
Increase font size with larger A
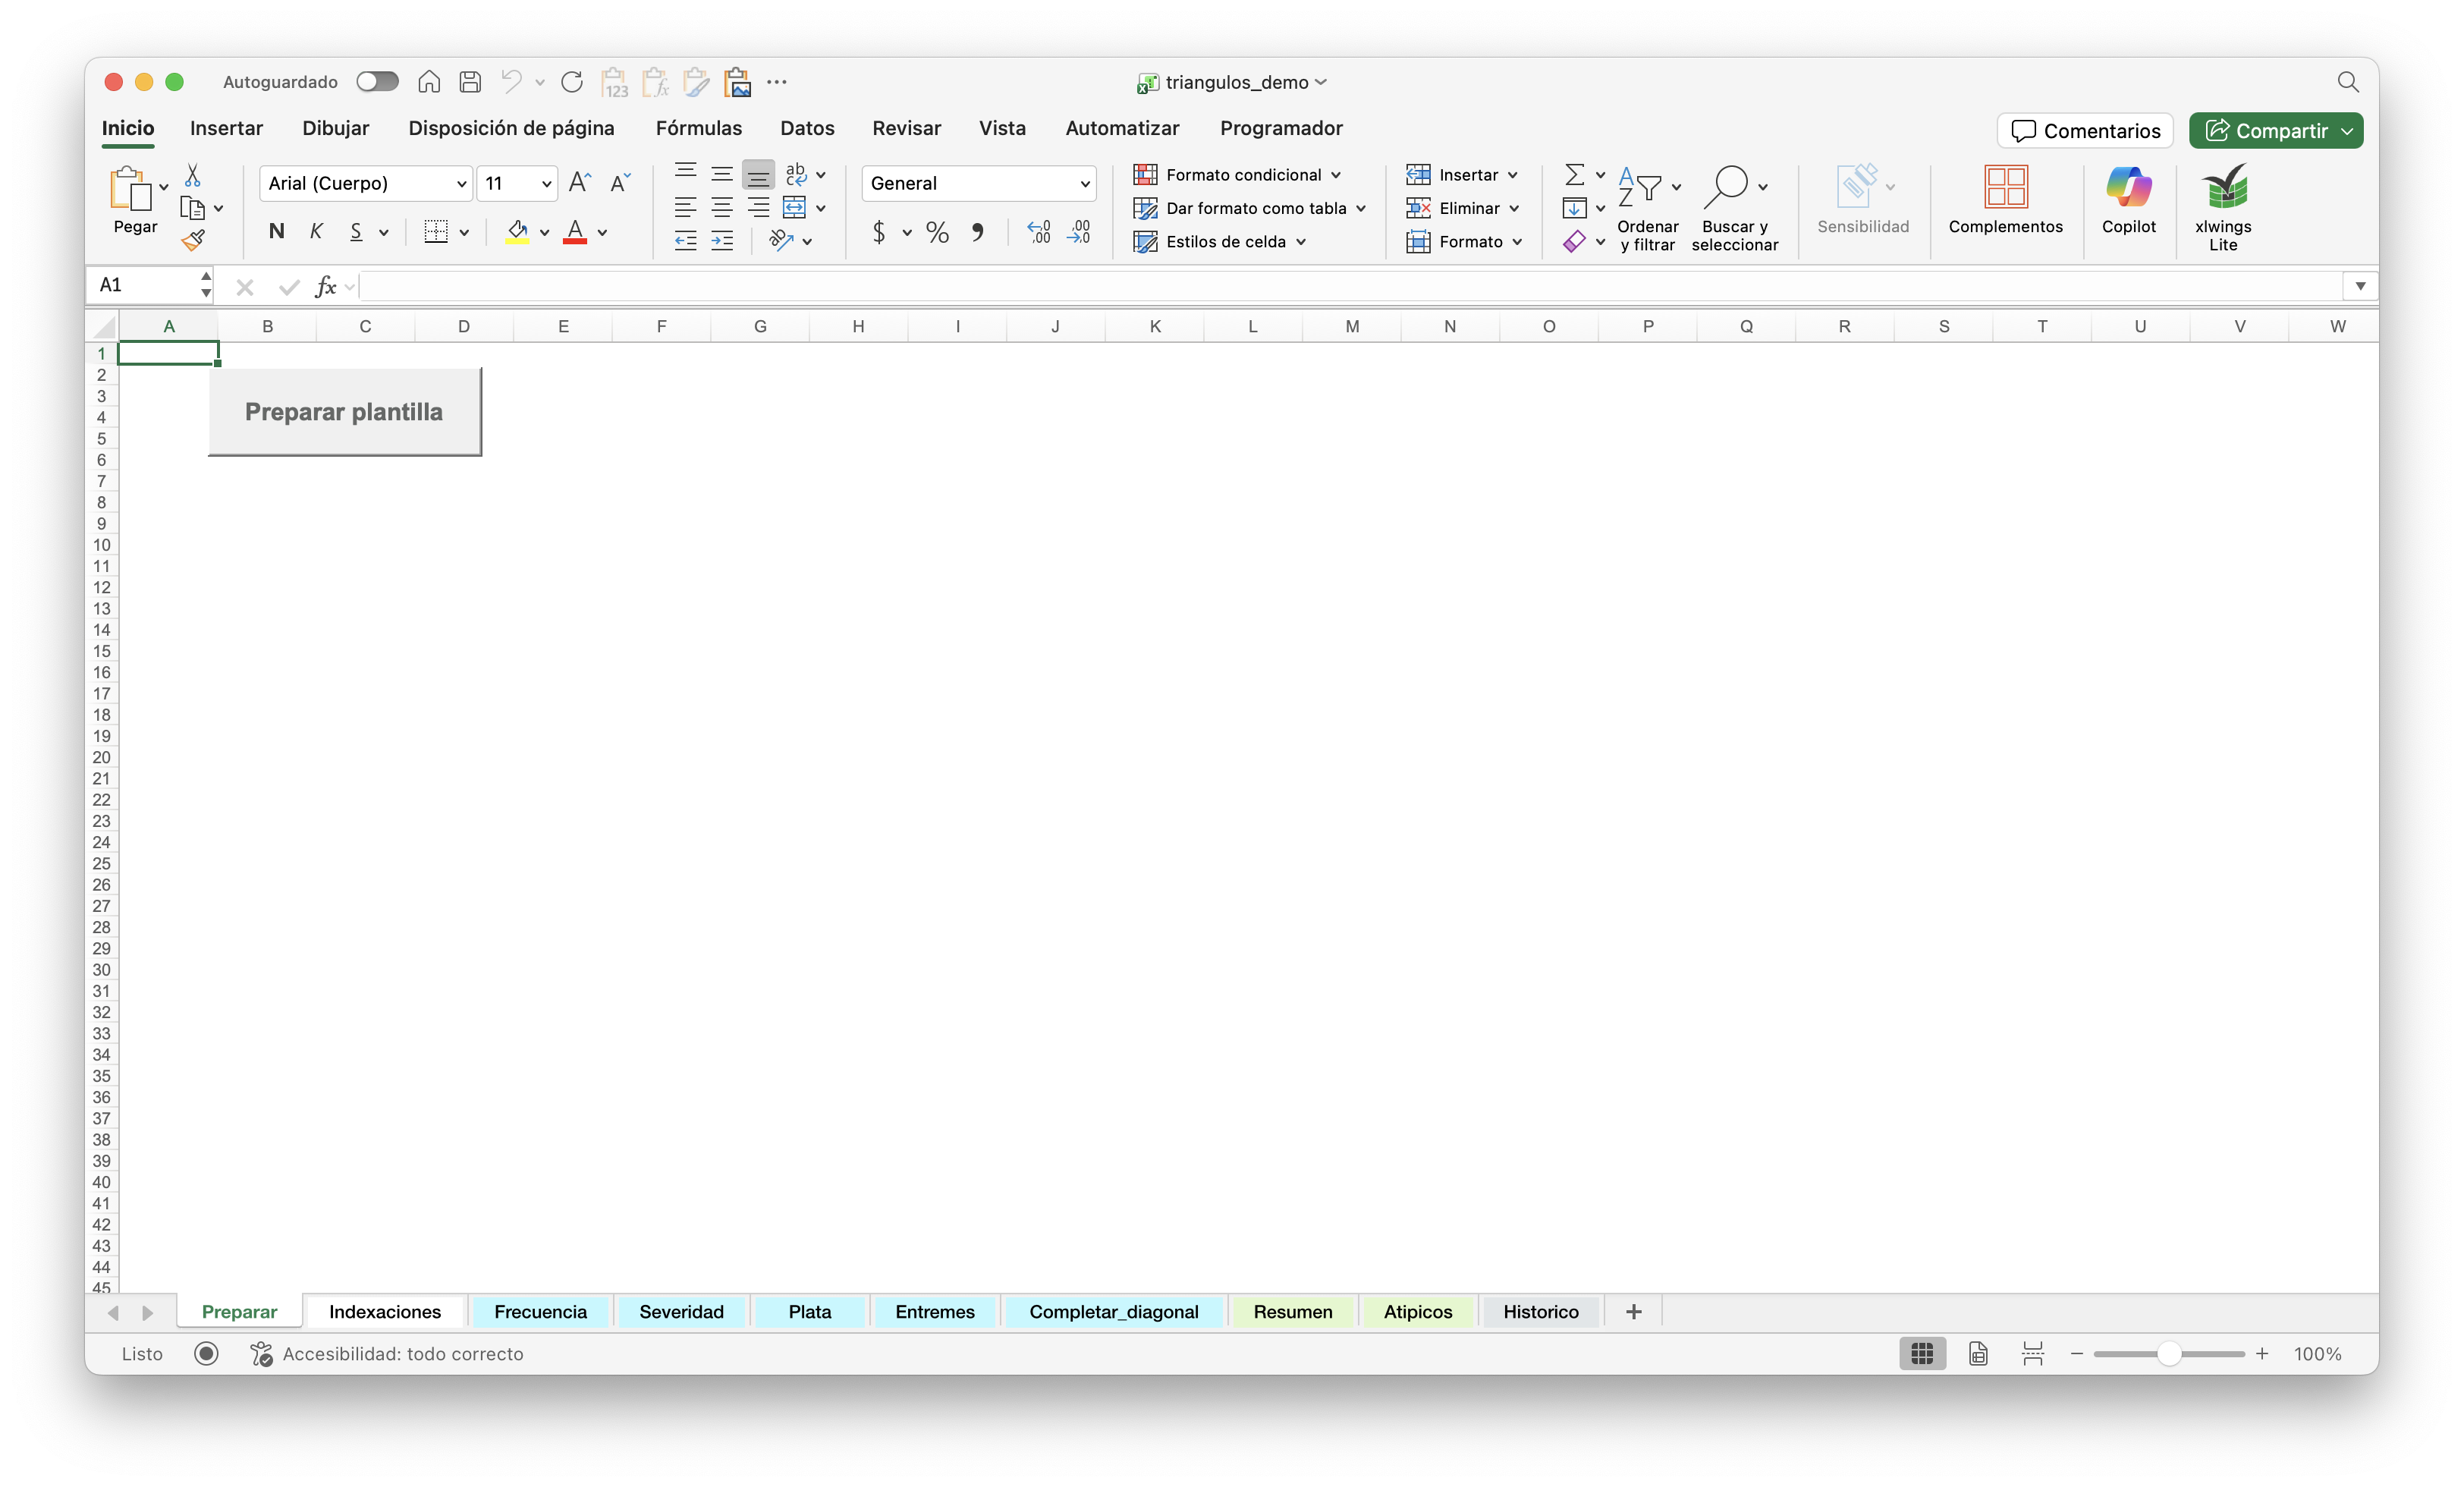click(x=580, y=182)
